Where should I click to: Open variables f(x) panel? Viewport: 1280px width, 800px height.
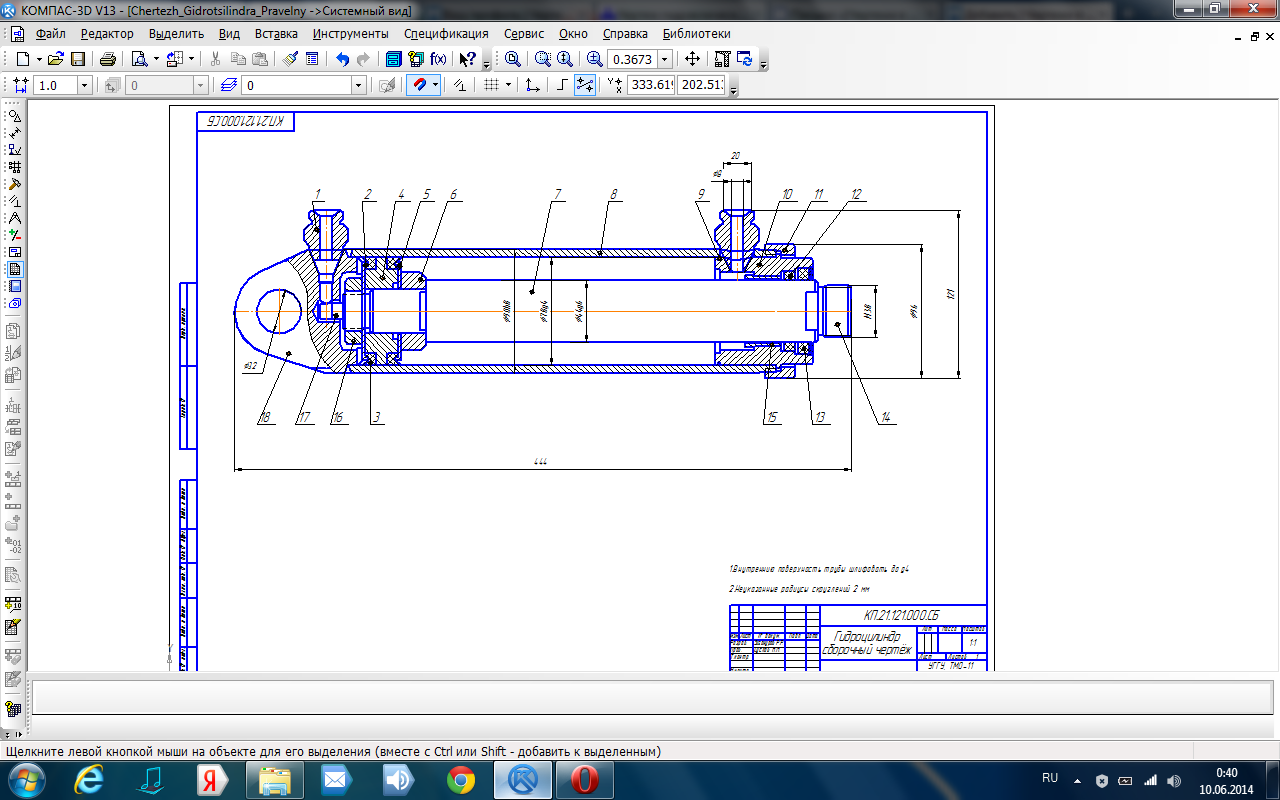click(x=438, y=59)
